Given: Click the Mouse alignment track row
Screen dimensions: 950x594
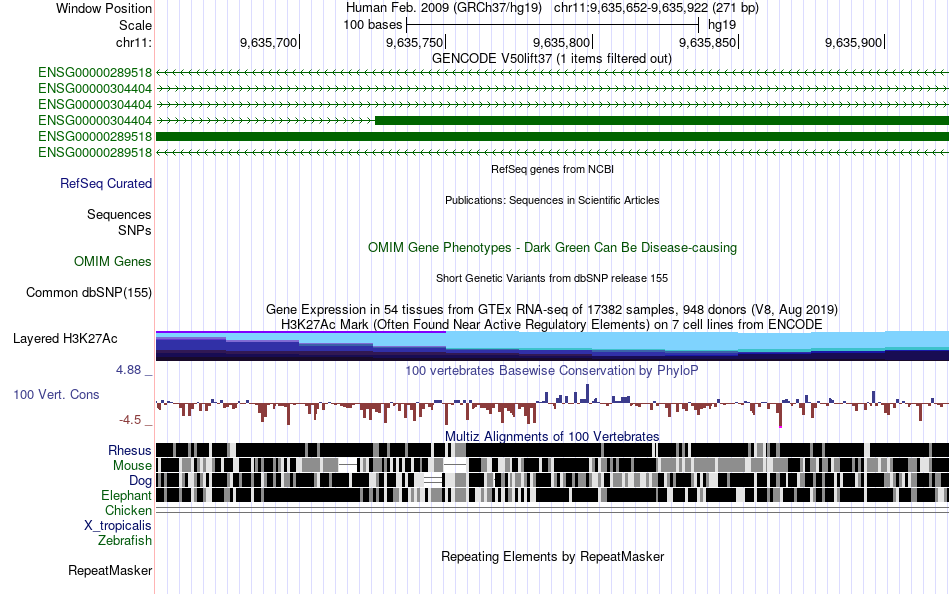Looking at the screenshot, I should (553, 465).
